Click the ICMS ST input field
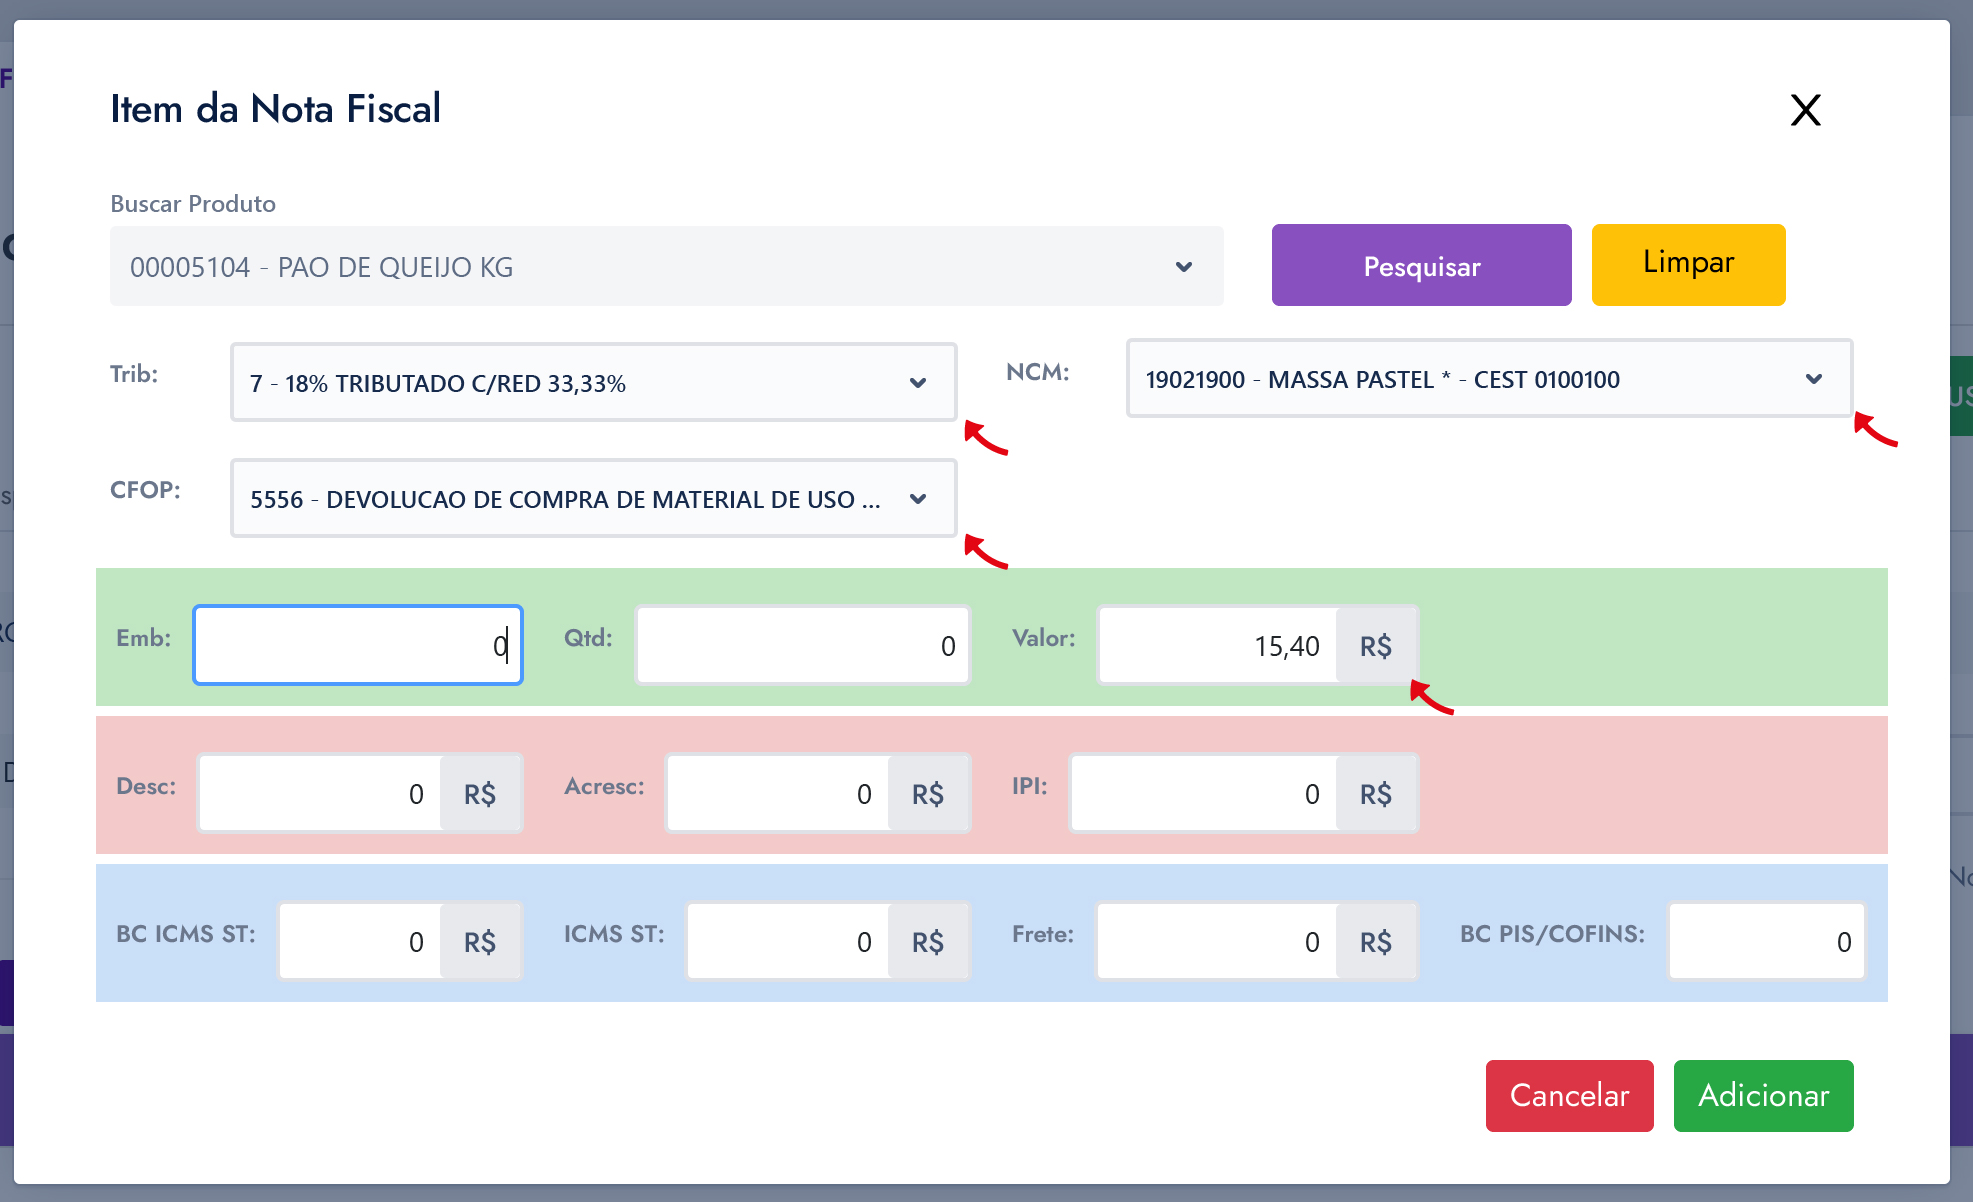This screenshot has height=1202, width=1973. [788, 942]
